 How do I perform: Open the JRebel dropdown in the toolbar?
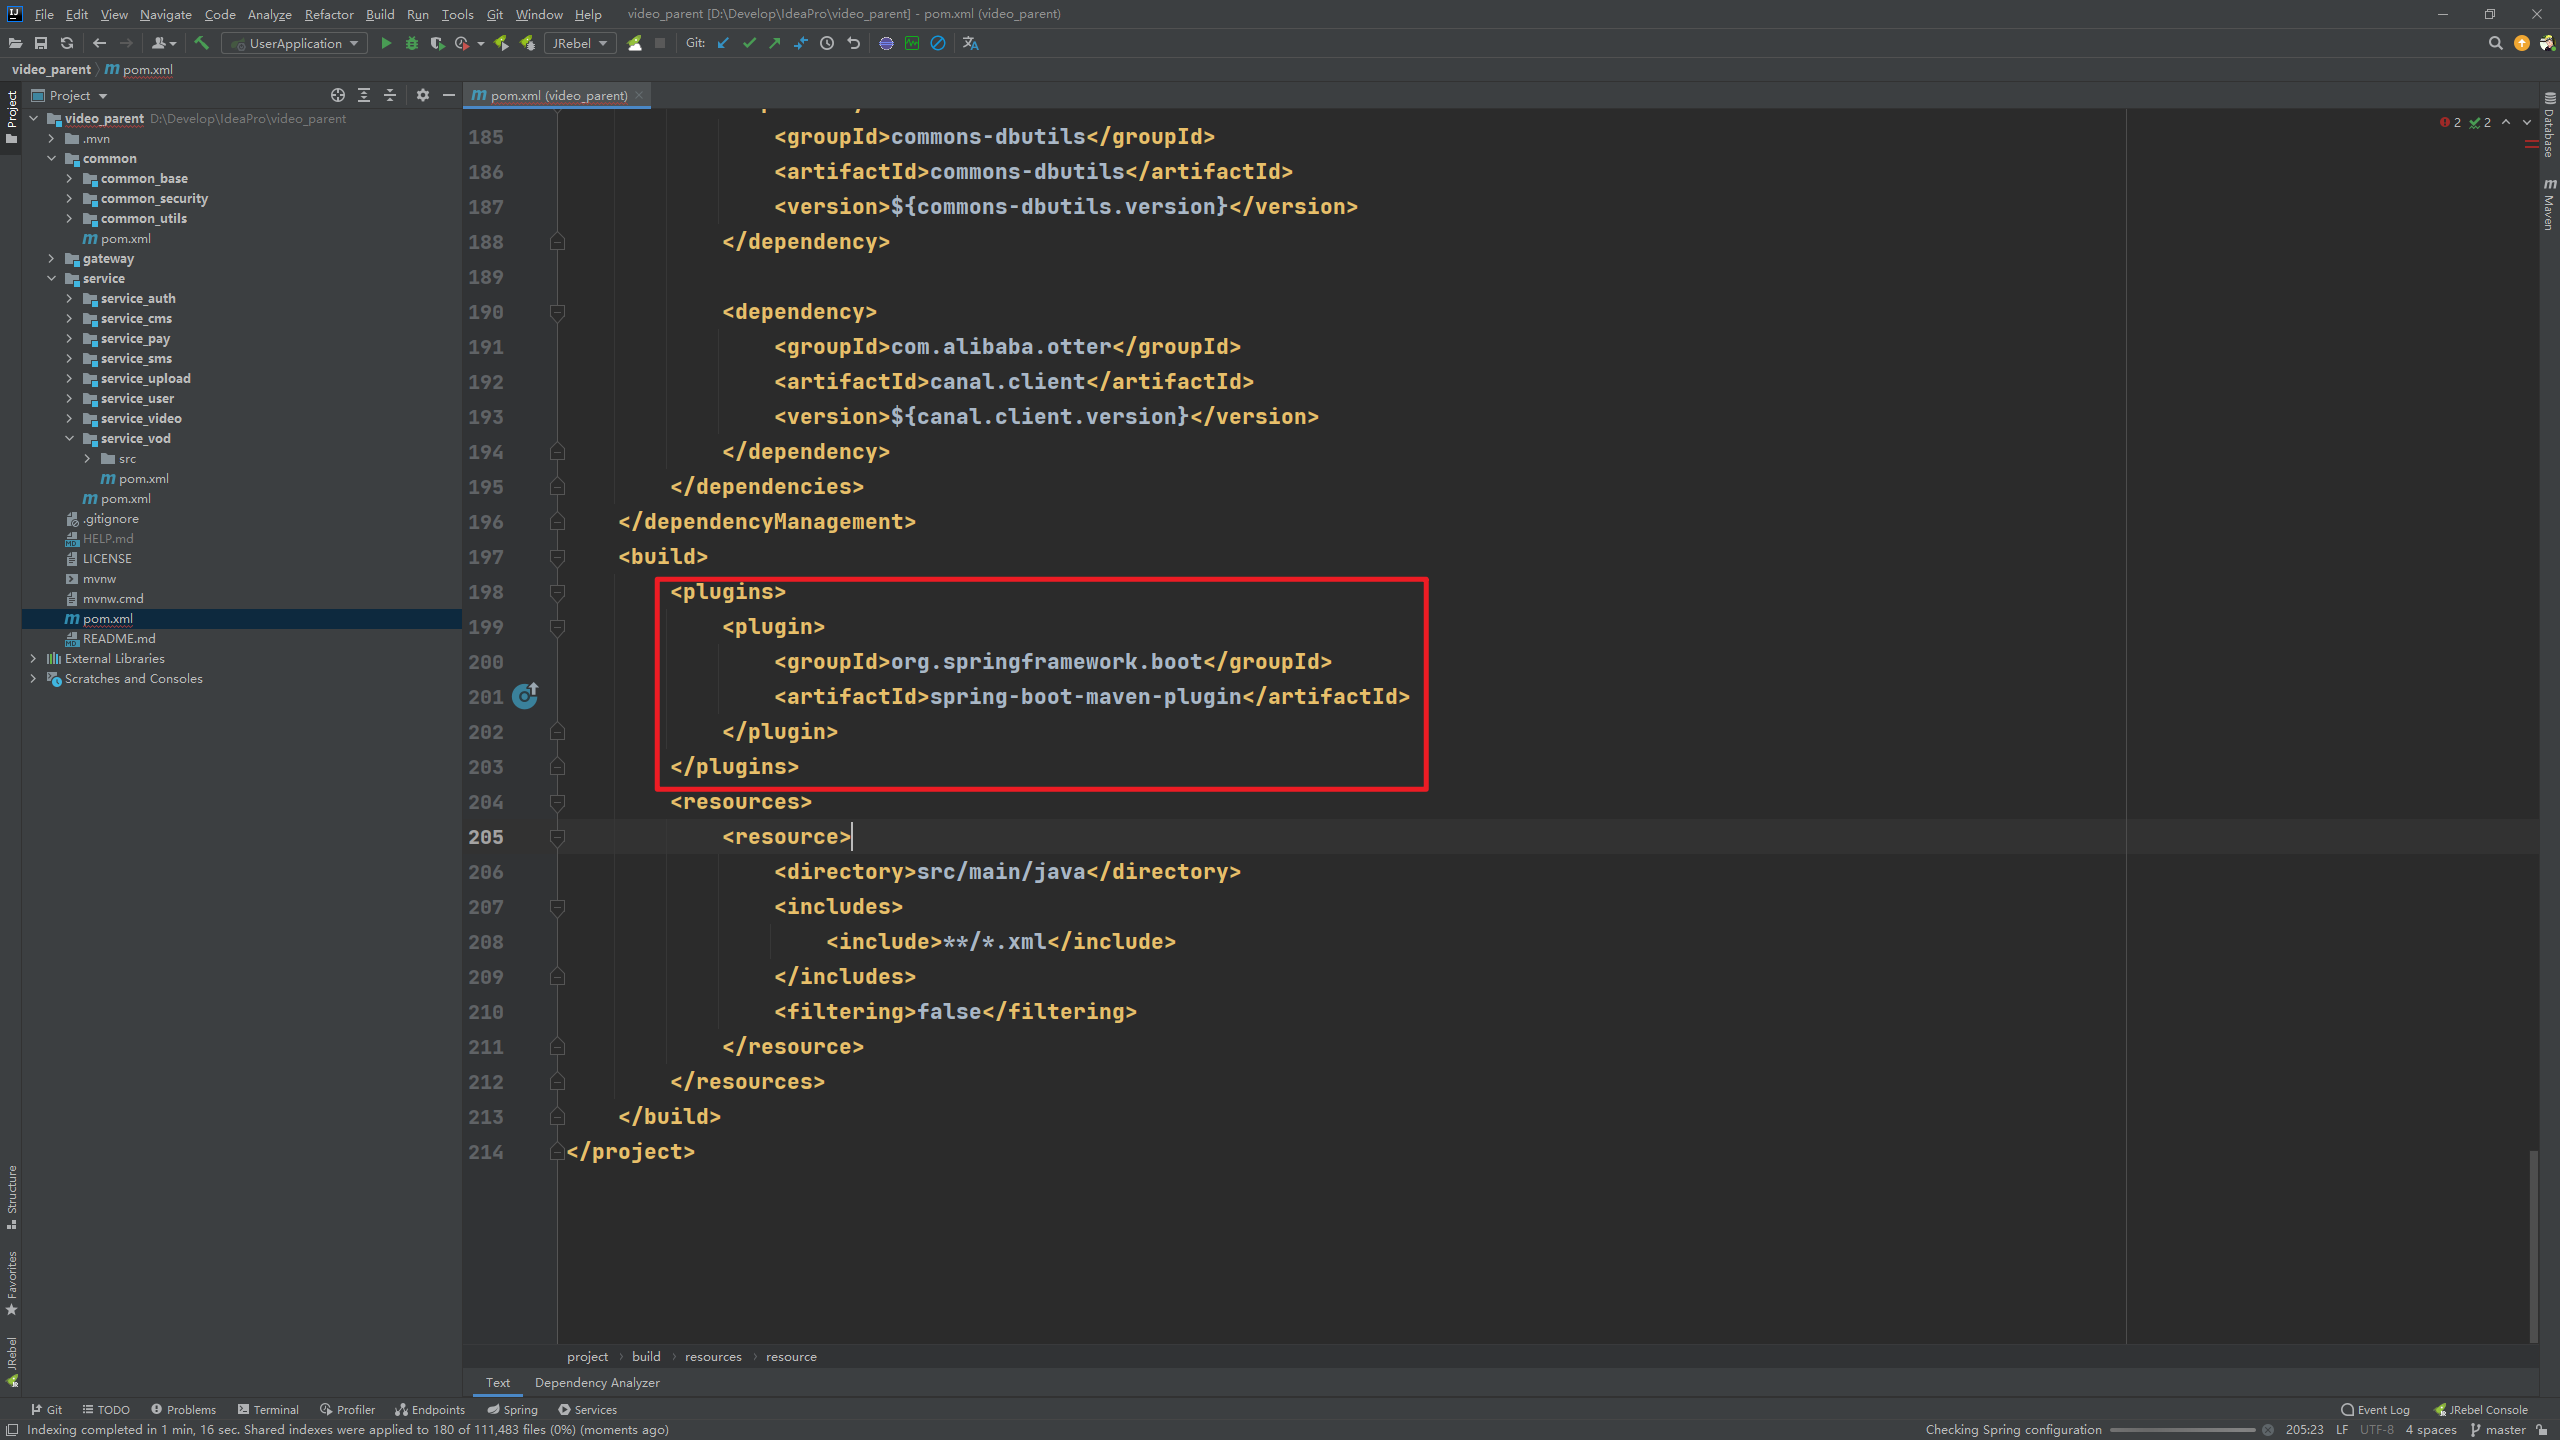click(580, 43)
